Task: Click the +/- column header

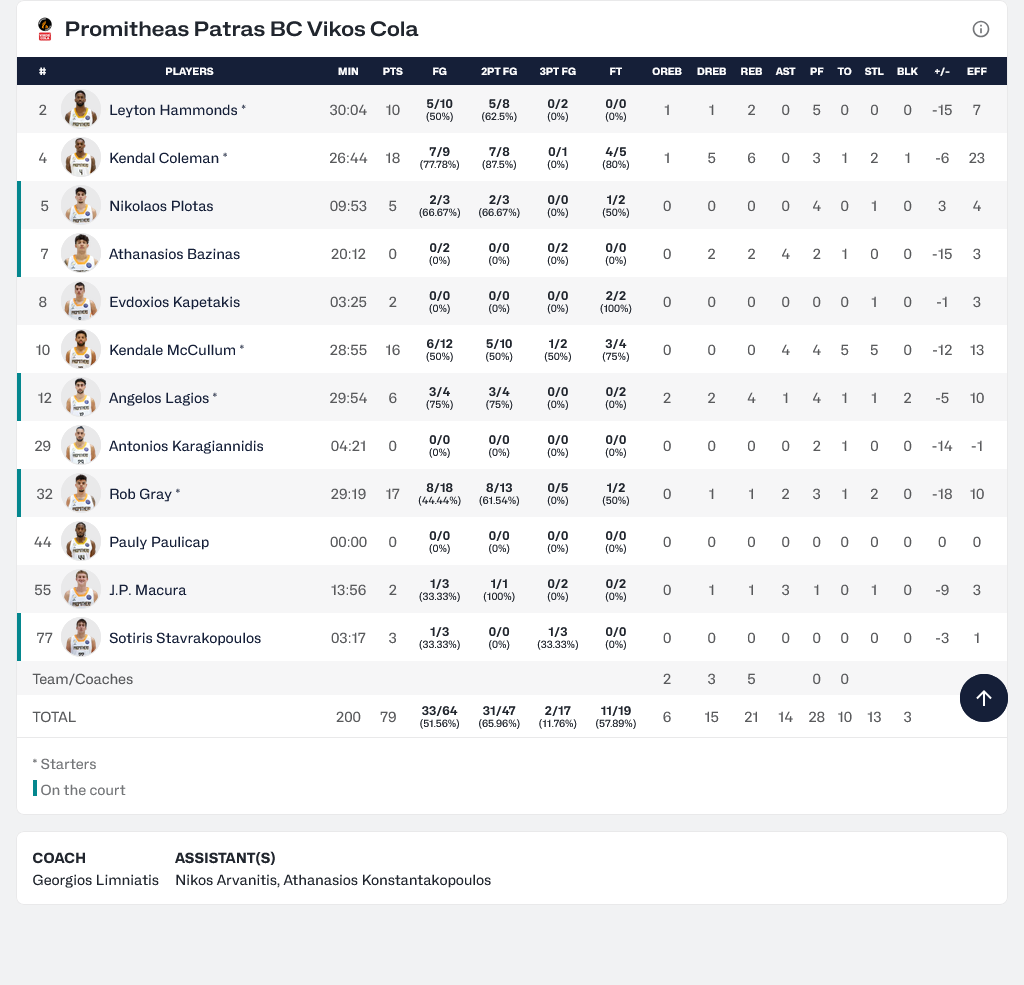Action: coord(941,72)
